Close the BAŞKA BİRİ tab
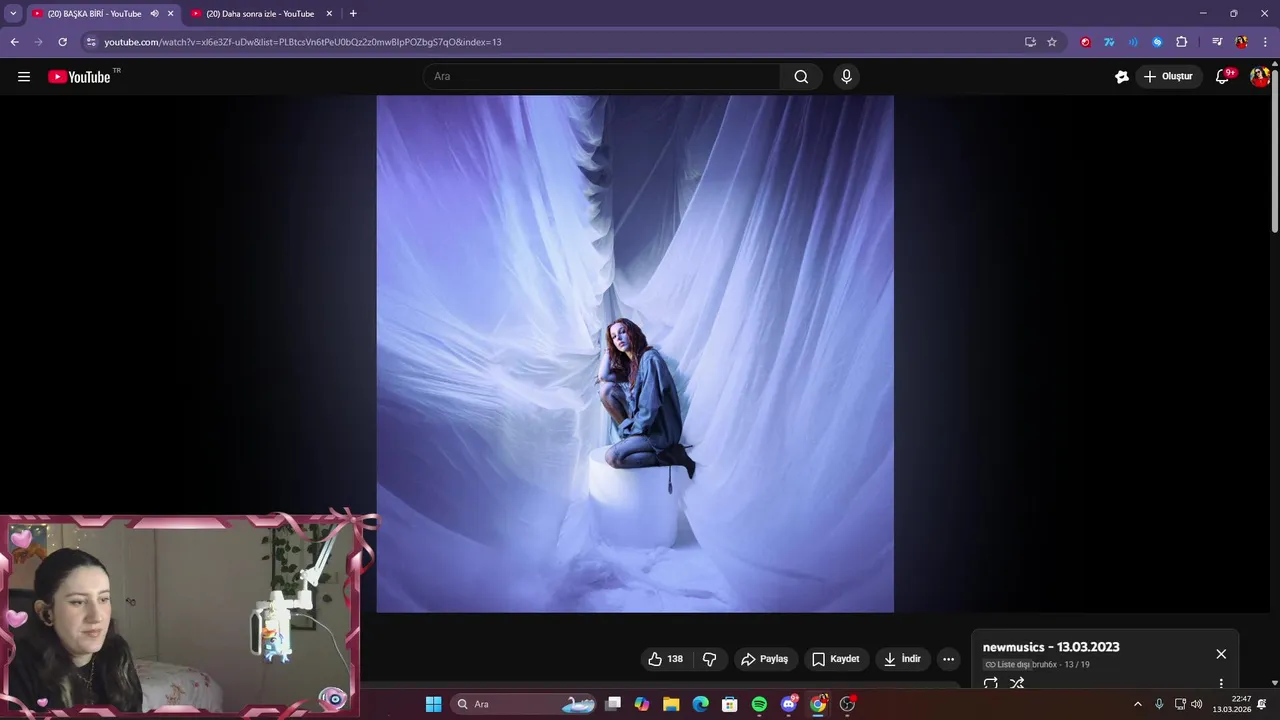Viewport: 1280px width, 720px height. 170,14
